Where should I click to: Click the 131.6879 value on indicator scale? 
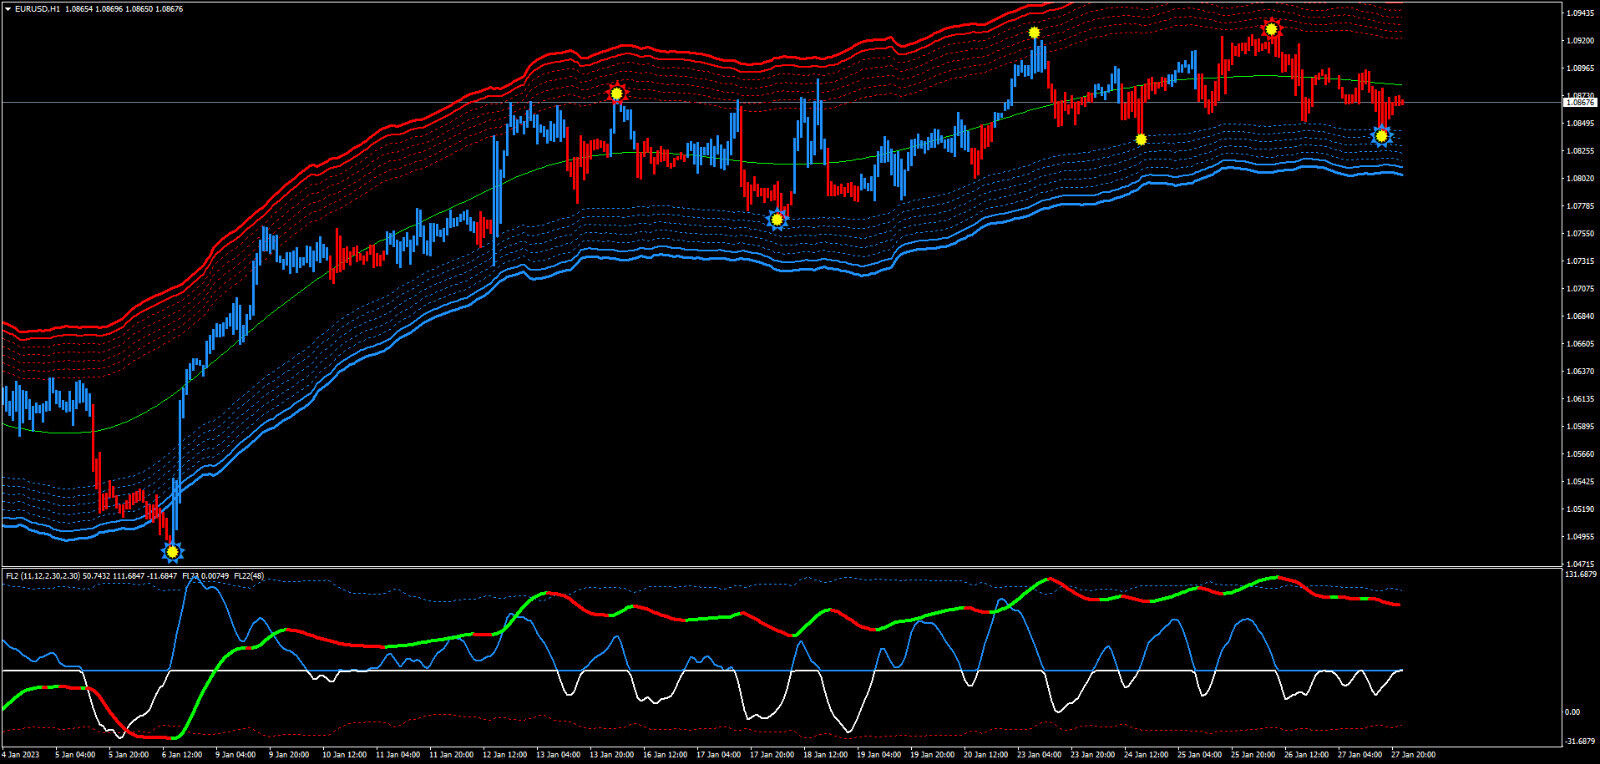(1580, 575)
